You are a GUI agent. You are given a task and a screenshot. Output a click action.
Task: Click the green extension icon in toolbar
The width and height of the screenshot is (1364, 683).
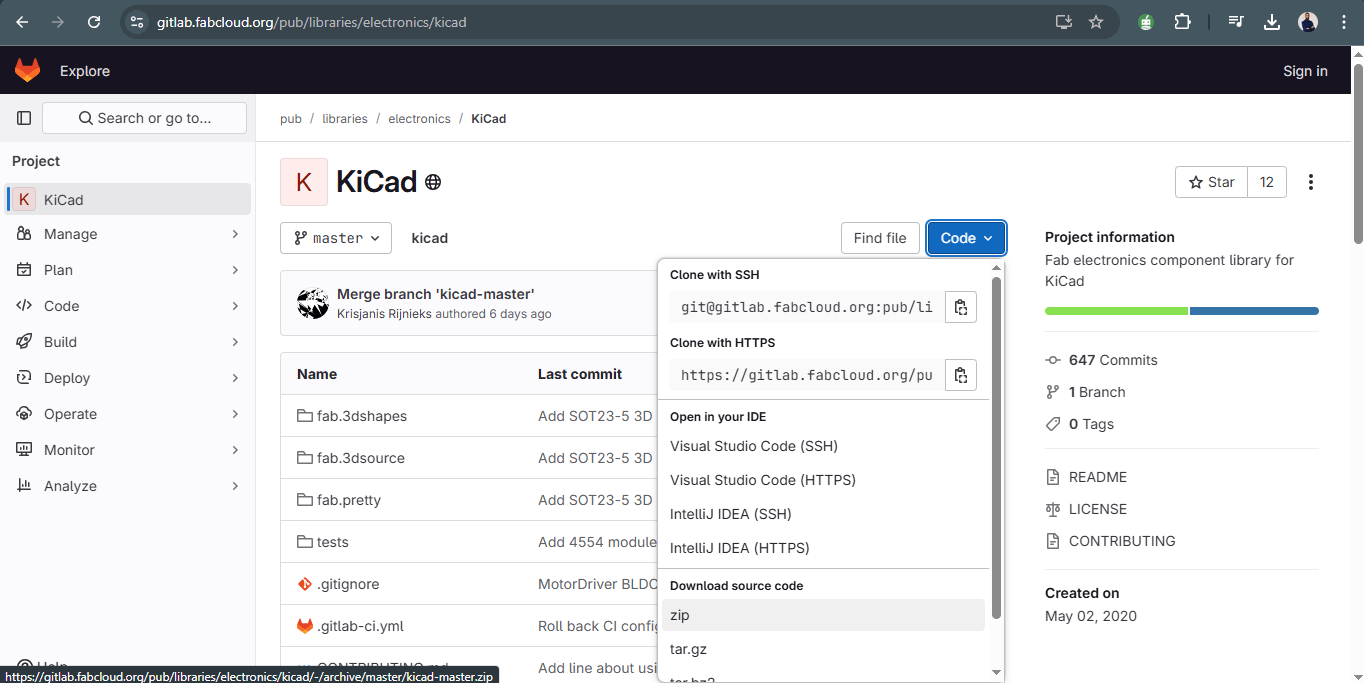[x=1146, y=22]
